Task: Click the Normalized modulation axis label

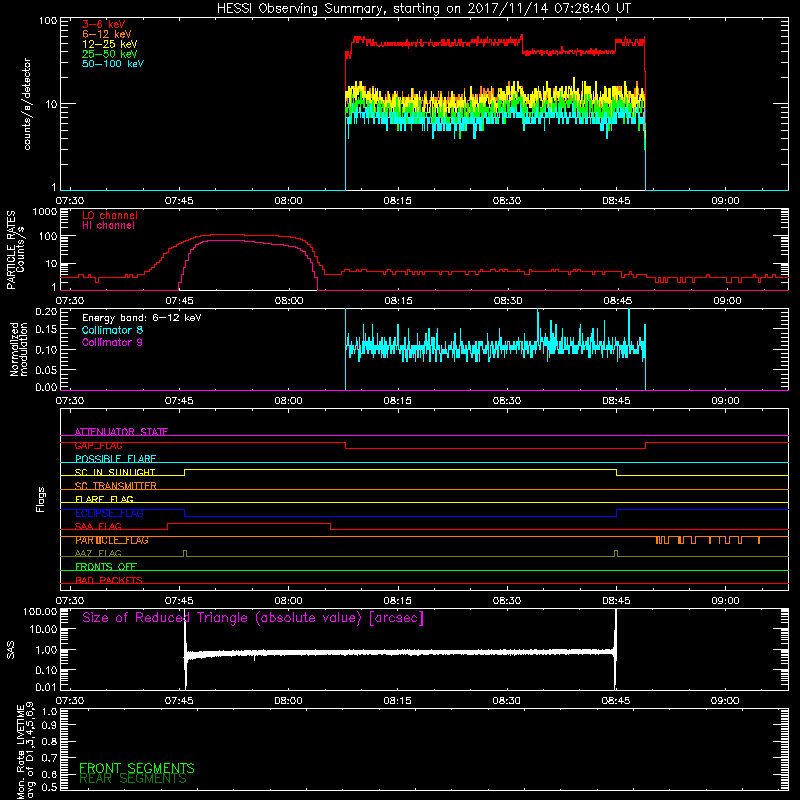Action: click(19, 349)
